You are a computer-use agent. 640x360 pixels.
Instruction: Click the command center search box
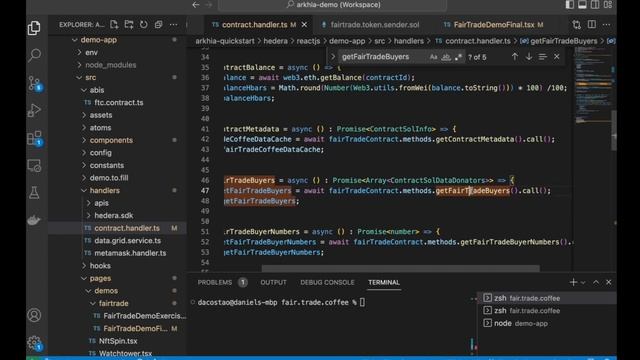tap(333, 5)
